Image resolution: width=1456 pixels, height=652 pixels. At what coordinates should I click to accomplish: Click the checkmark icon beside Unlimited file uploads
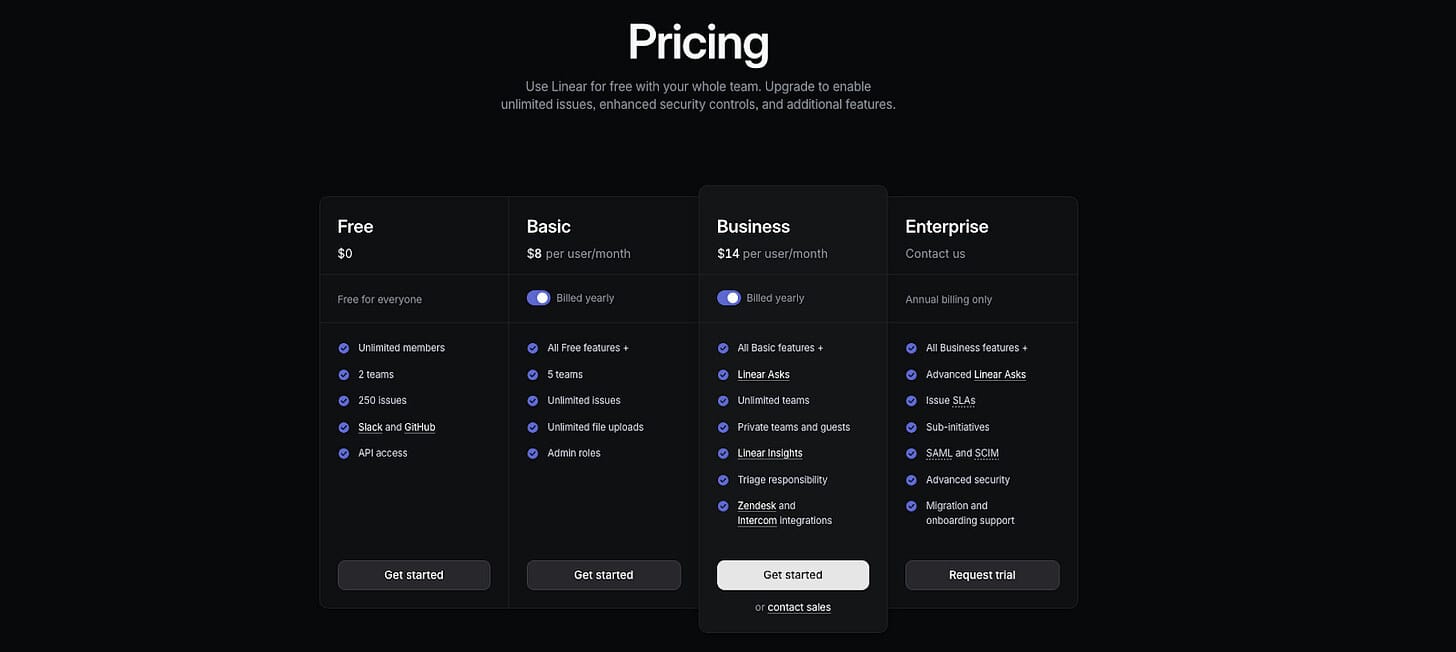point(533,427)
